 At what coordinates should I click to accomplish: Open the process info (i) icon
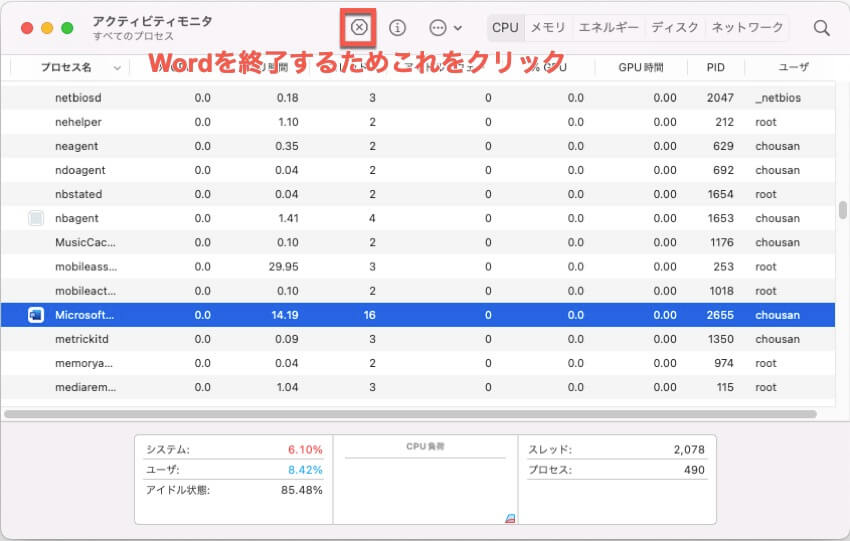tap(397, 27)
